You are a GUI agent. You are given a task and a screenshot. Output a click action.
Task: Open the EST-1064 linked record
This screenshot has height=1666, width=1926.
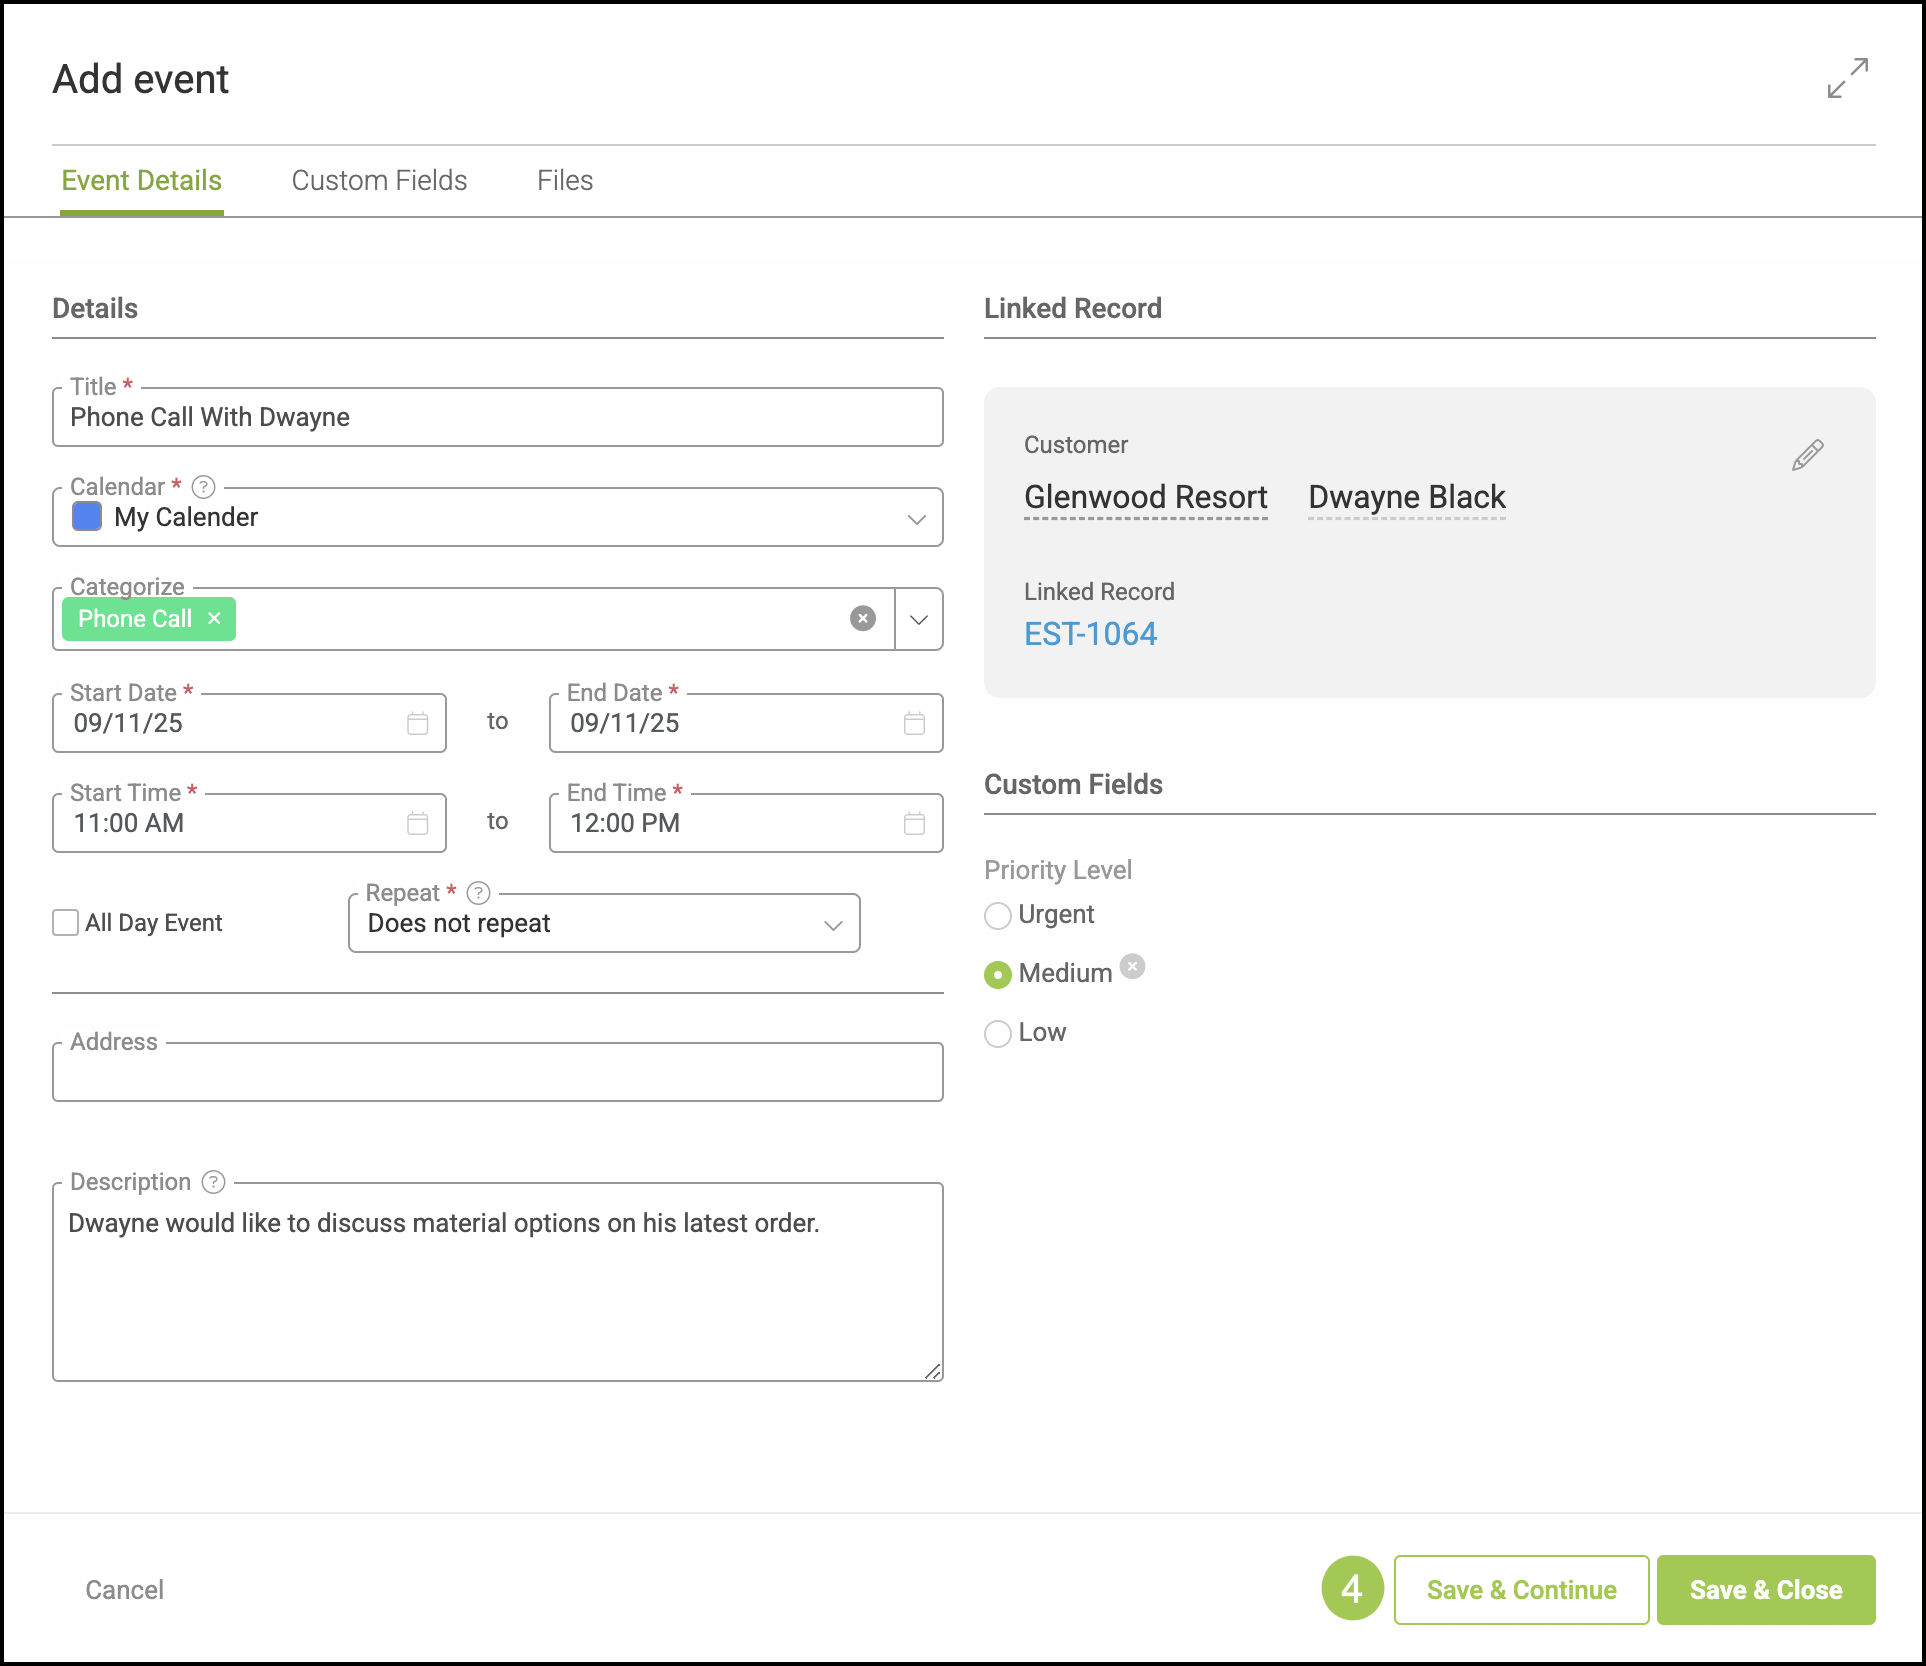click(x=1090, y=634)
